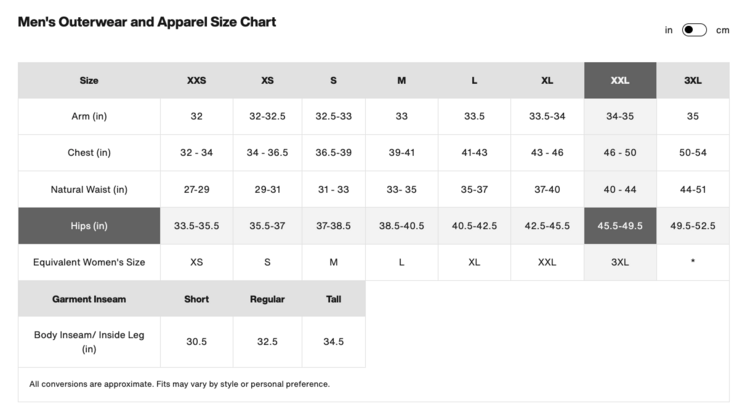Highlight the Hips (in) row label
Screen dimensions: 750x417
[x=89, y=226]
